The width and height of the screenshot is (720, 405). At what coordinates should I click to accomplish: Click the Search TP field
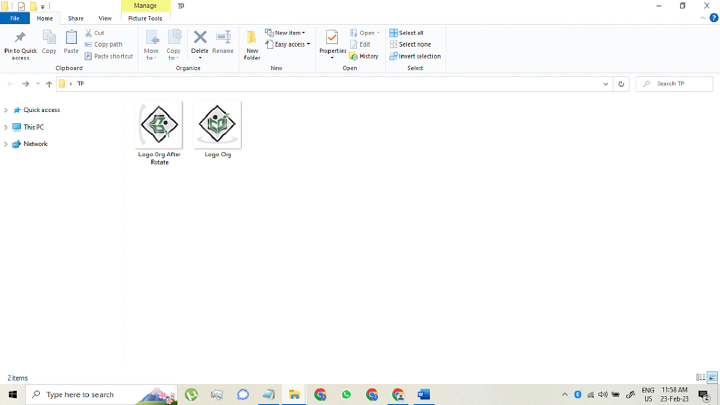click(x=674, y=84)
